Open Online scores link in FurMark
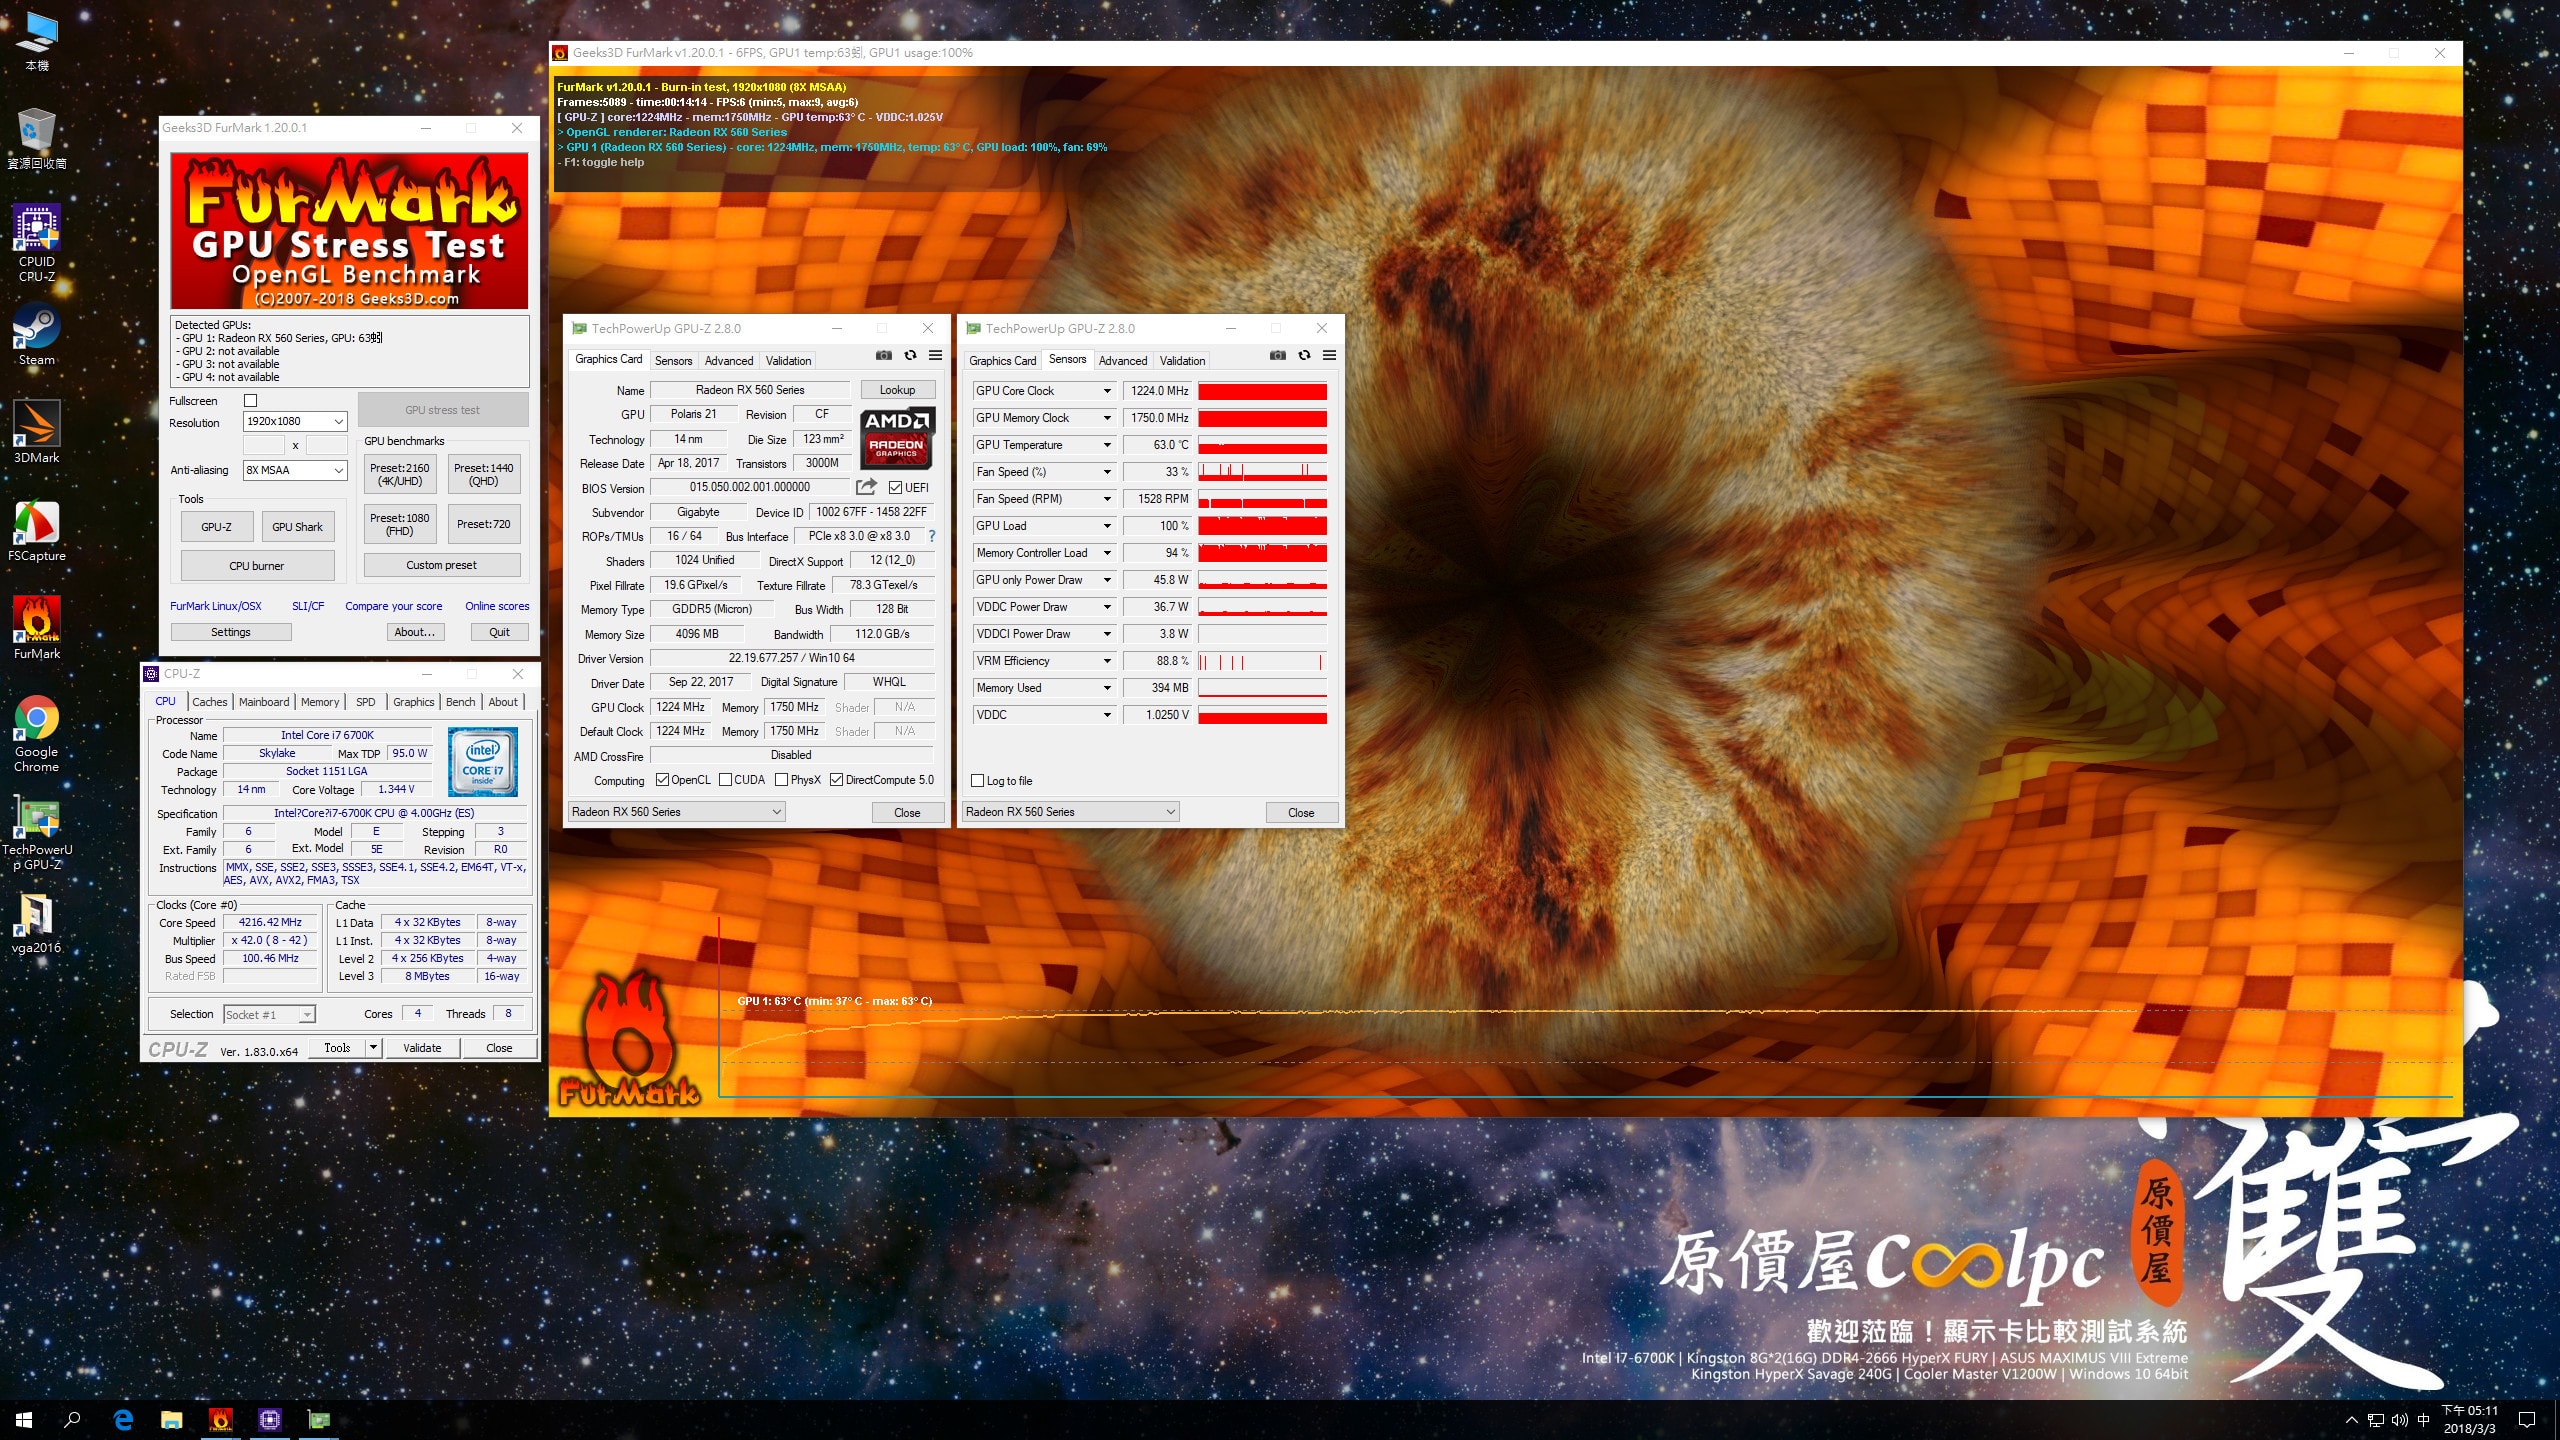 point(497,606)
